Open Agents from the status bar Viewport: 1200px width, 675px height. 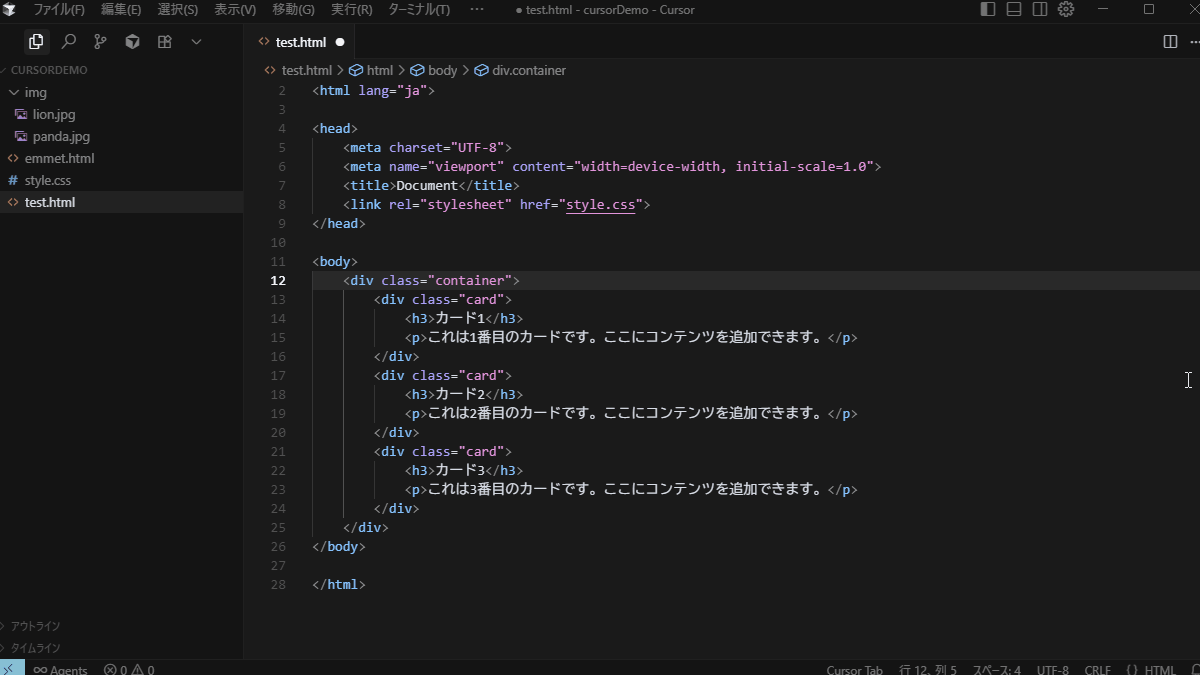[60, 669]
